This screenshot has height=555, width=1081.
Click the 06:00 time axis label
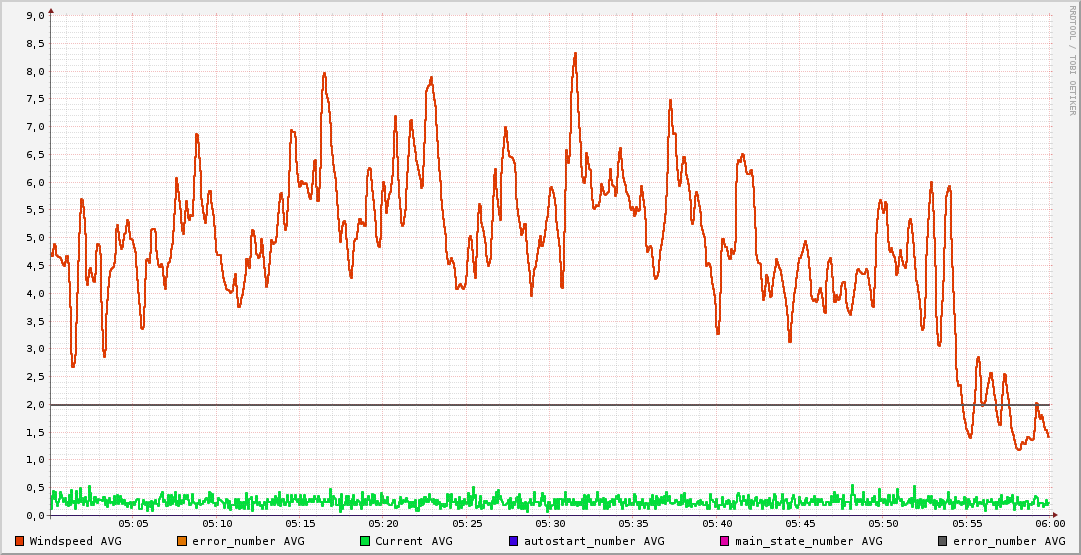[x=1049, y=523]
